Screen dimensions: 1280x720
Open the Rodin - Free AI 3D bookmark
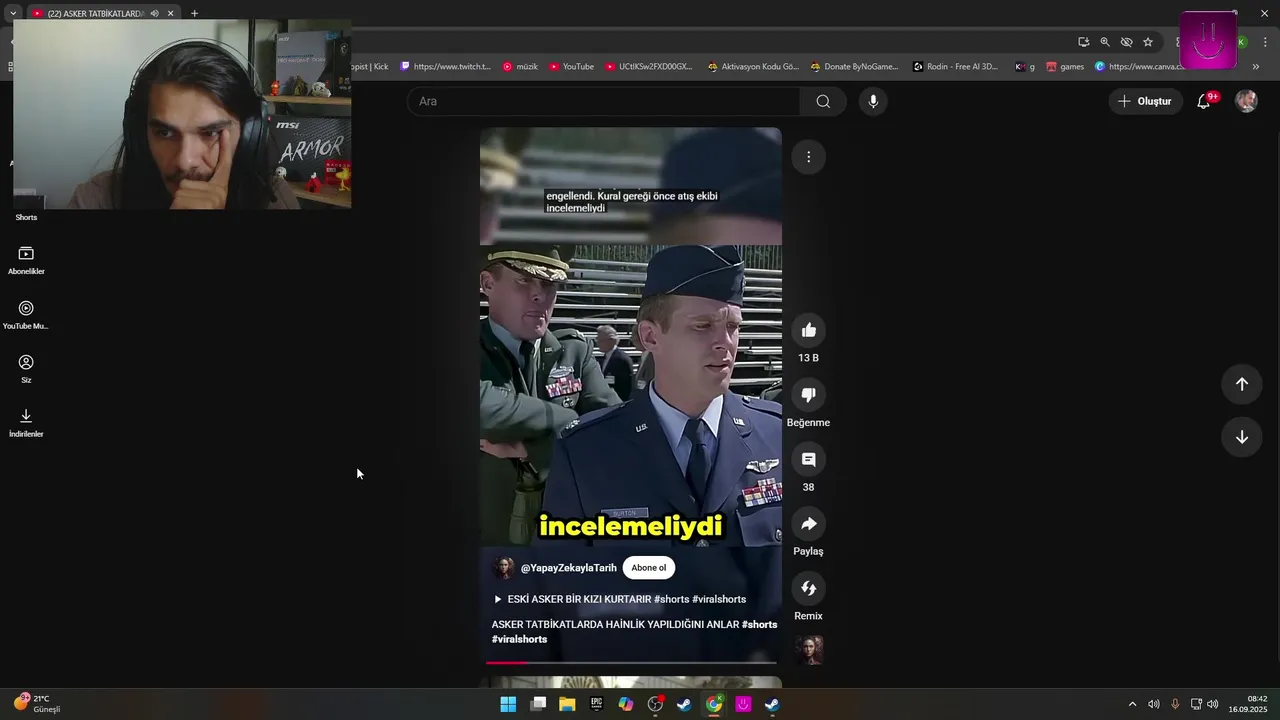(956, 67)
